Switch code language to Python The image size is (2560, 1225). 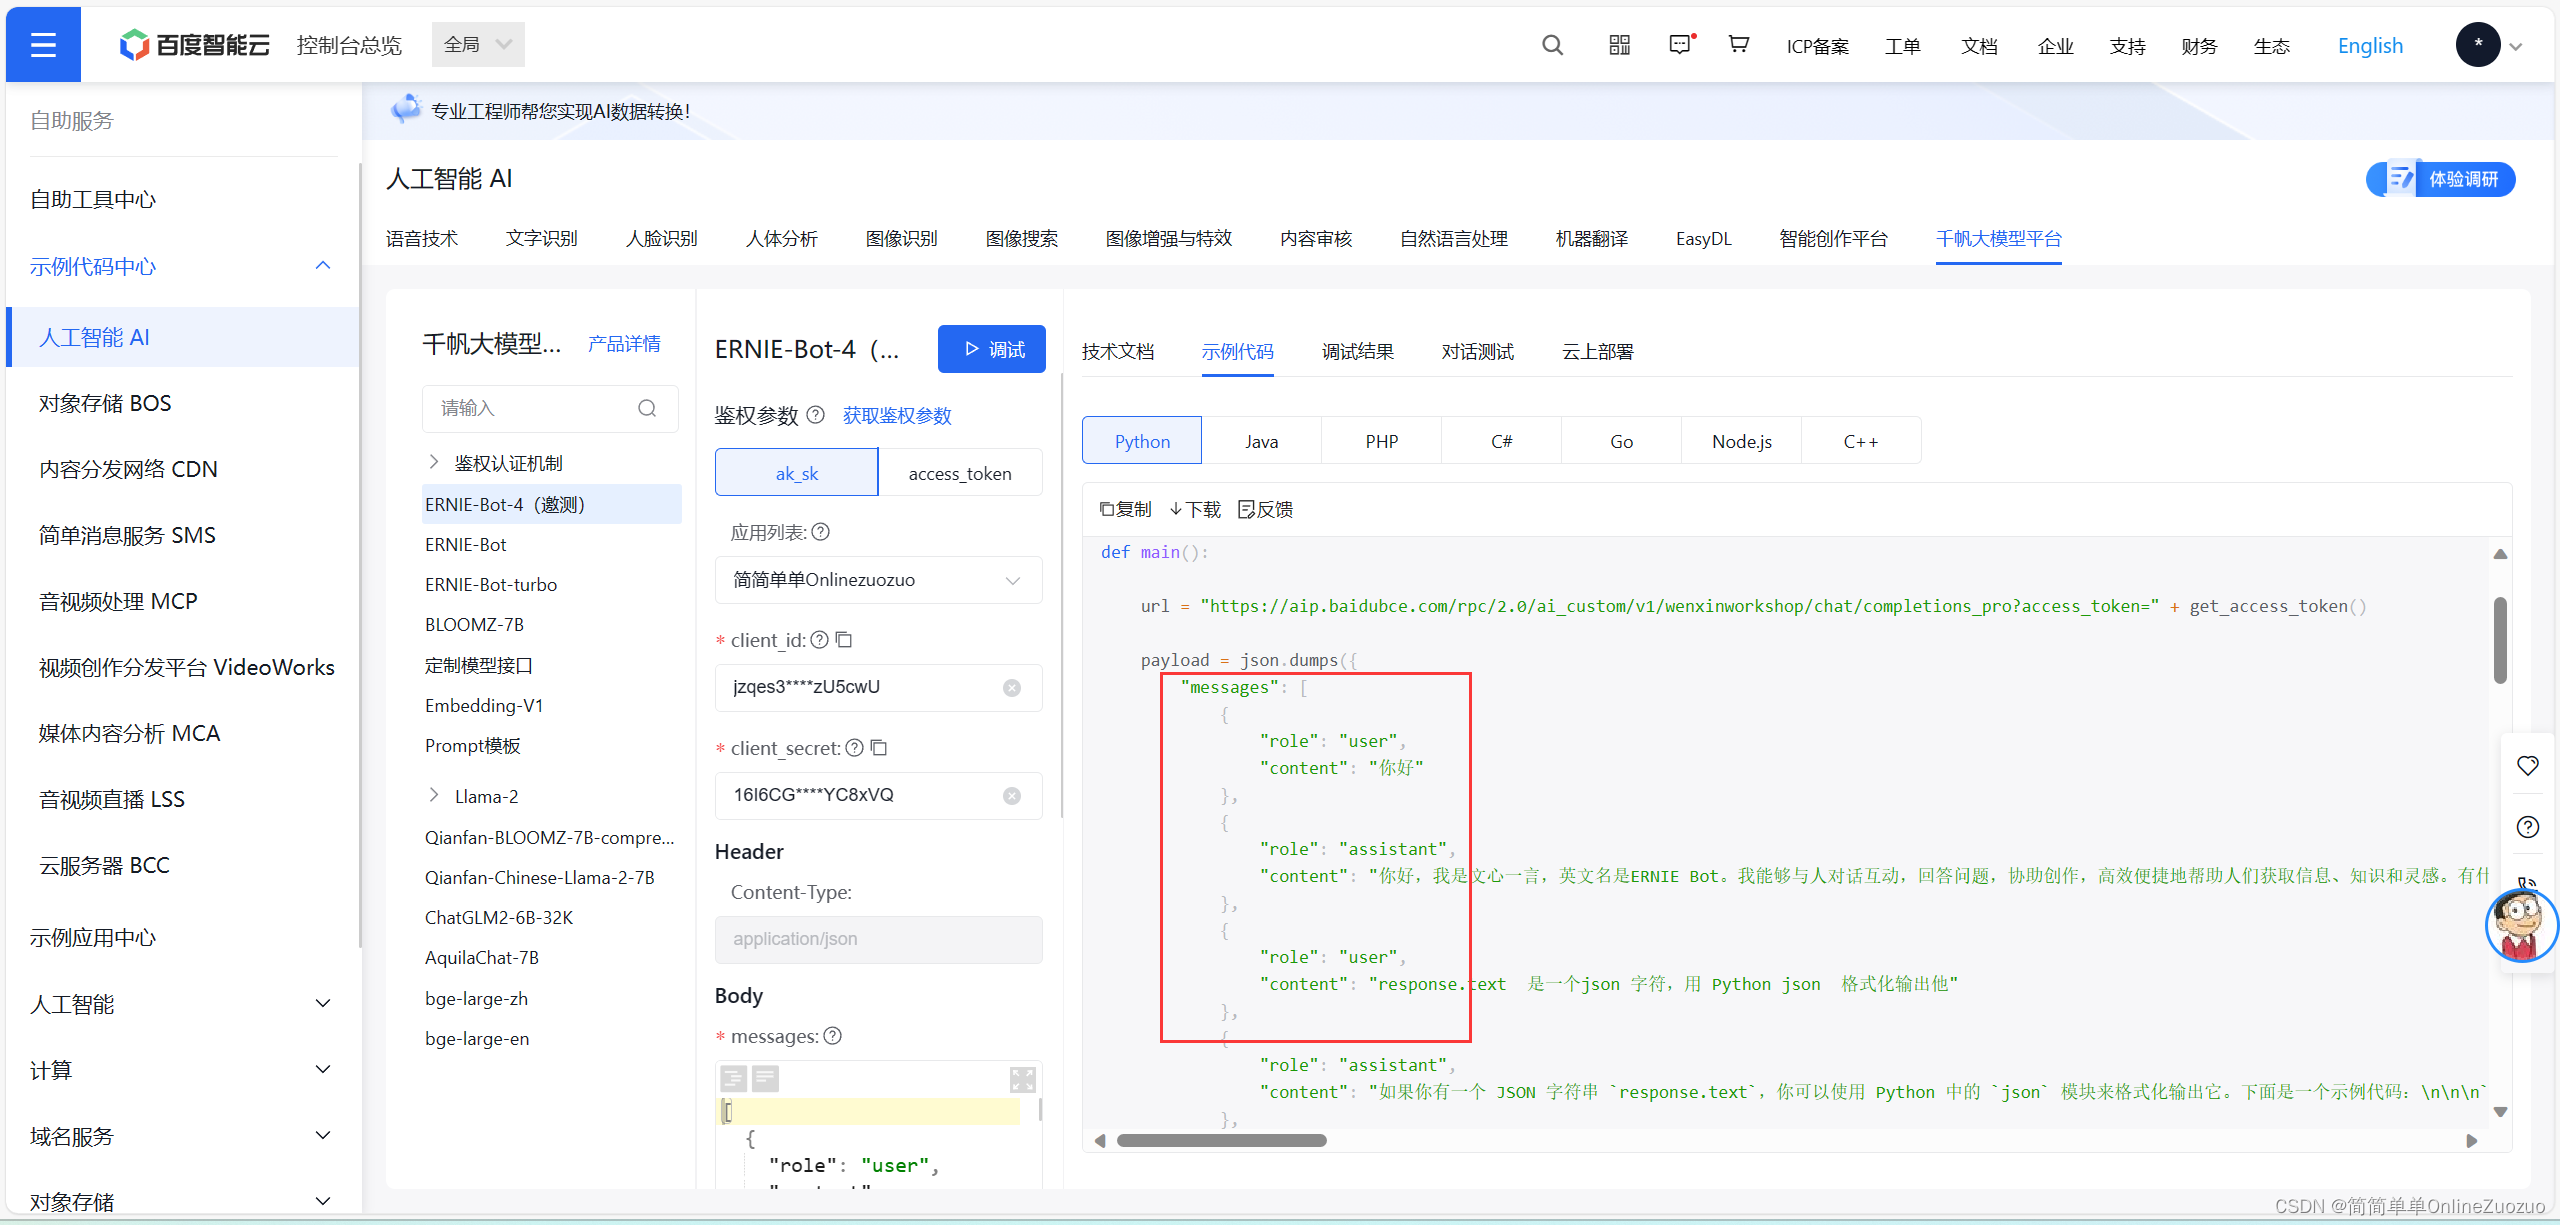[1142, 441]
